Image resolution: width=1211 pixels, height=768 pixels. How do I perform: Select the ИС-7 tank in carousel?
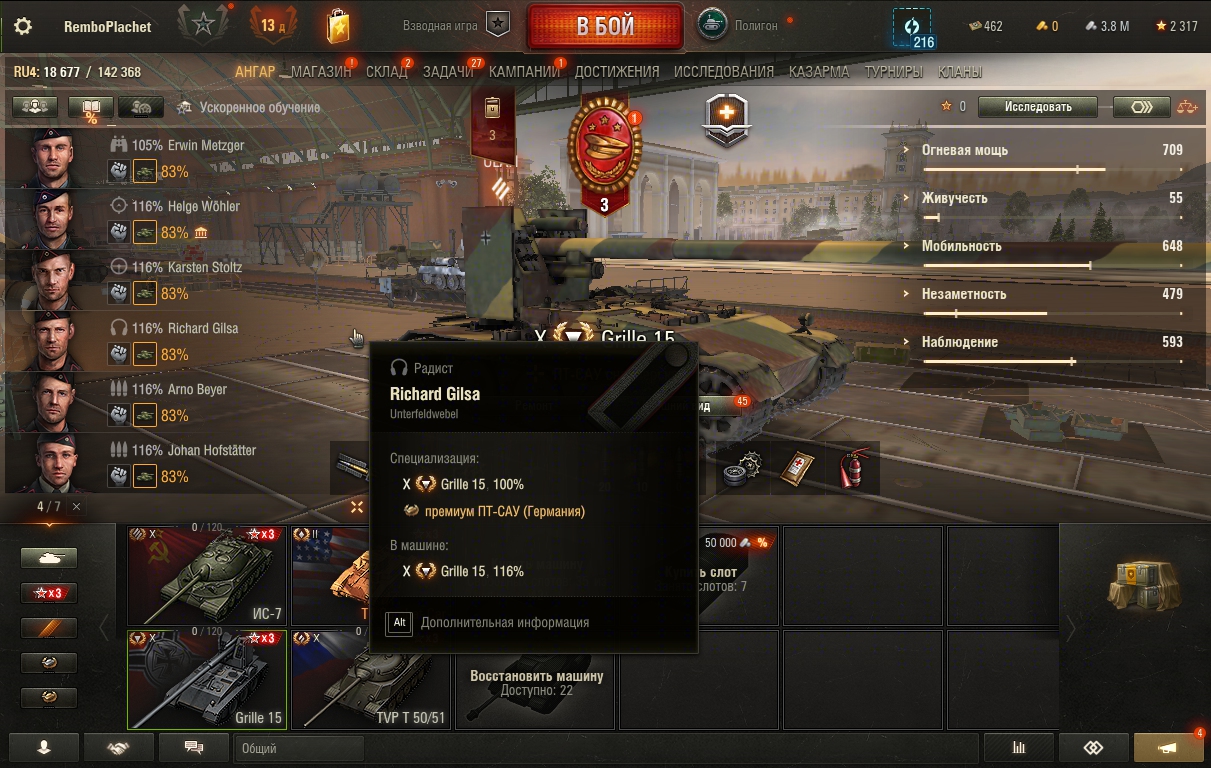click(207, 576)
